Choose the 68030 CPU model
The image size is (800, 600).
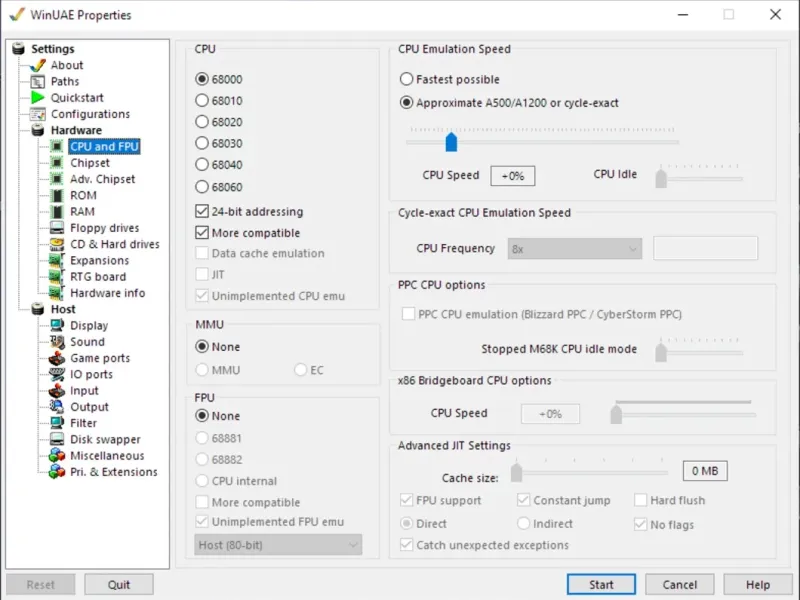(202, 143)
